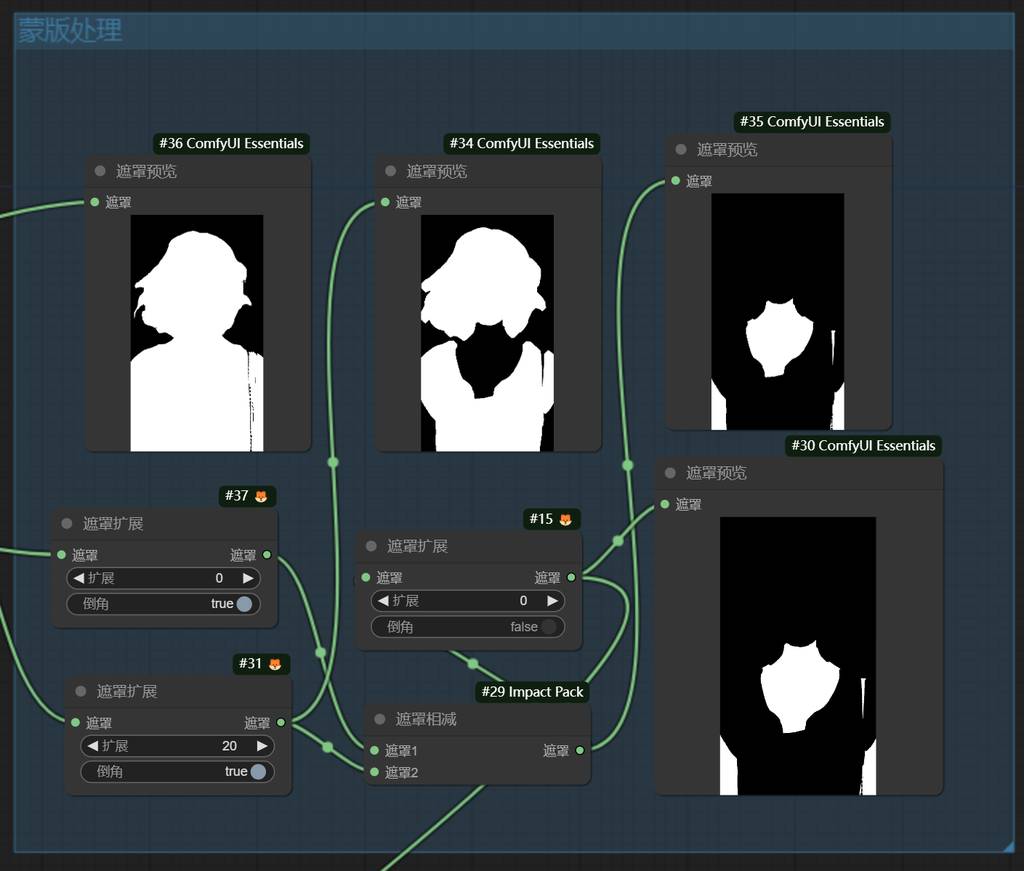Click the 遮罩2 input port on 遮罩相减
Image resolution: width=1024 pixels, height=871 pixels.
point(374,772)
